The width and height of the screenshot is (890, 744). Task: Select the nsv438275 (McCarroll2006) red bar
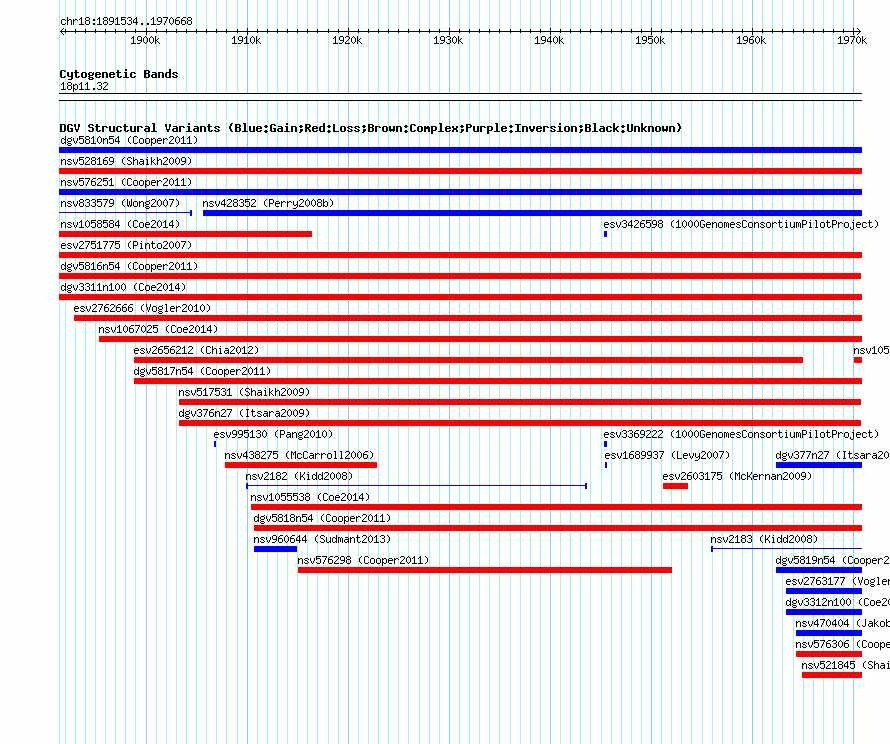301,465
